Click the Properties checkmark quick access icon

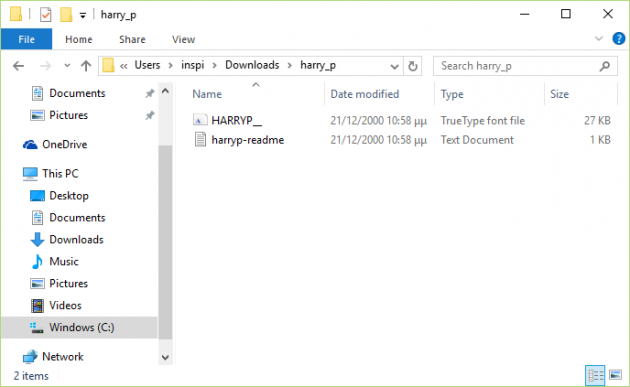click(45, 15)
